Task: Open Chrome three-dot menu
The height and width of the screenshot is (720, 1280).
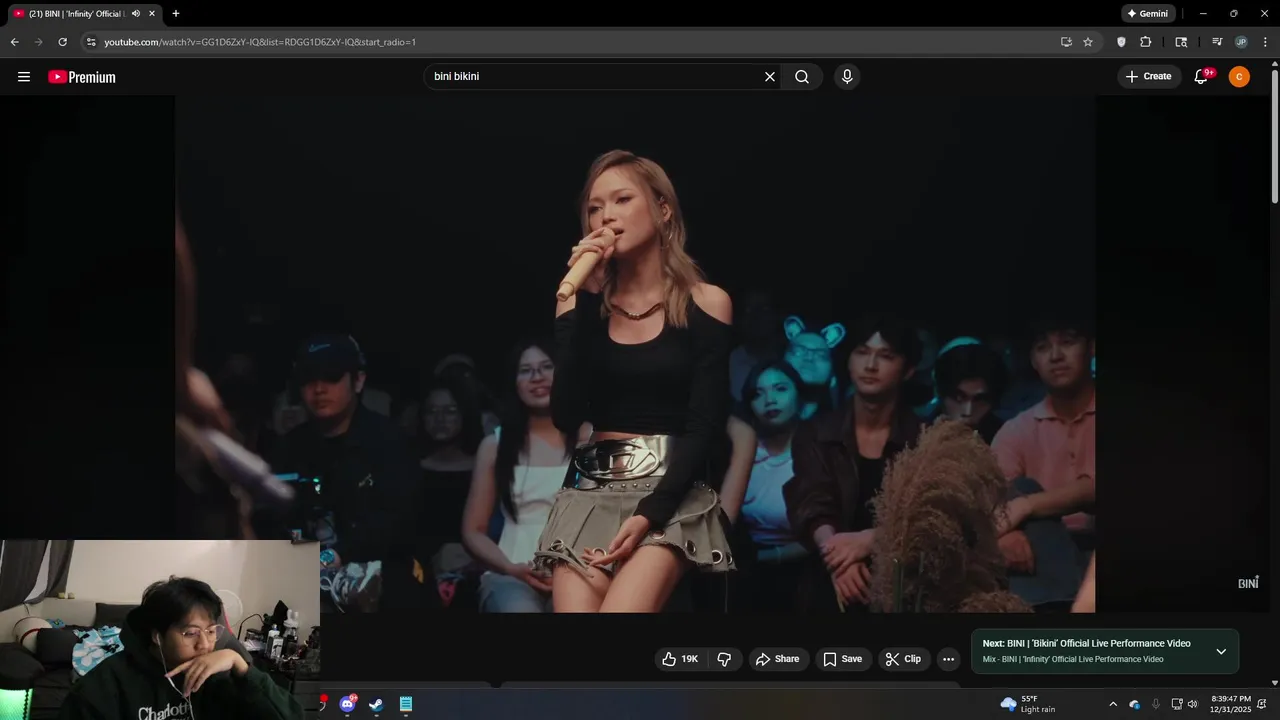Action: 1265,42
